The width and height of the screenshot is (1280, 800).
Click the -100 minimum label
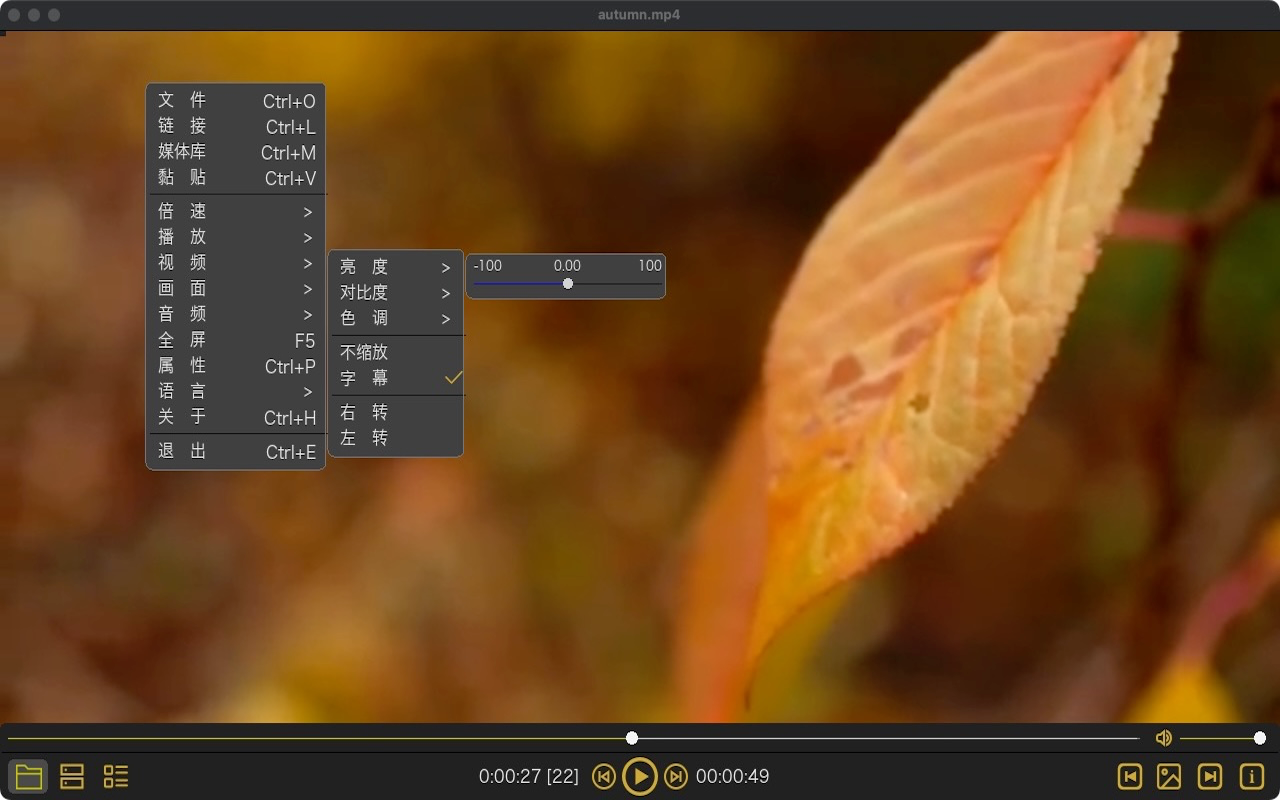[x=488, y=265]
